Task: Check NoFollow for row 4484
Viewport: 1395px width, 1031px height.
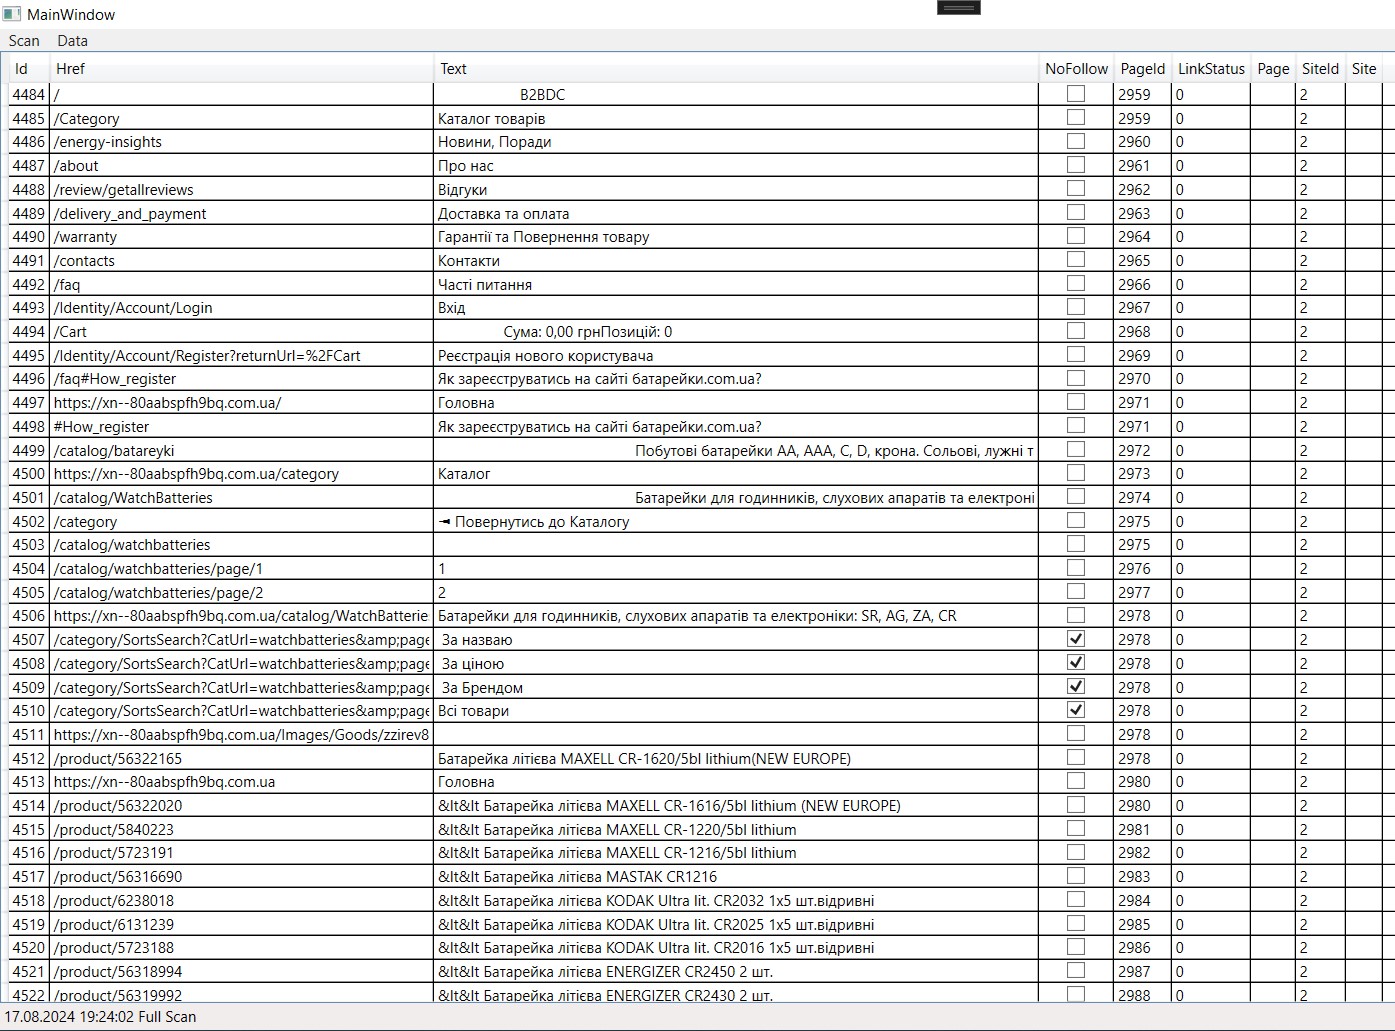Action: [1076, 94]
